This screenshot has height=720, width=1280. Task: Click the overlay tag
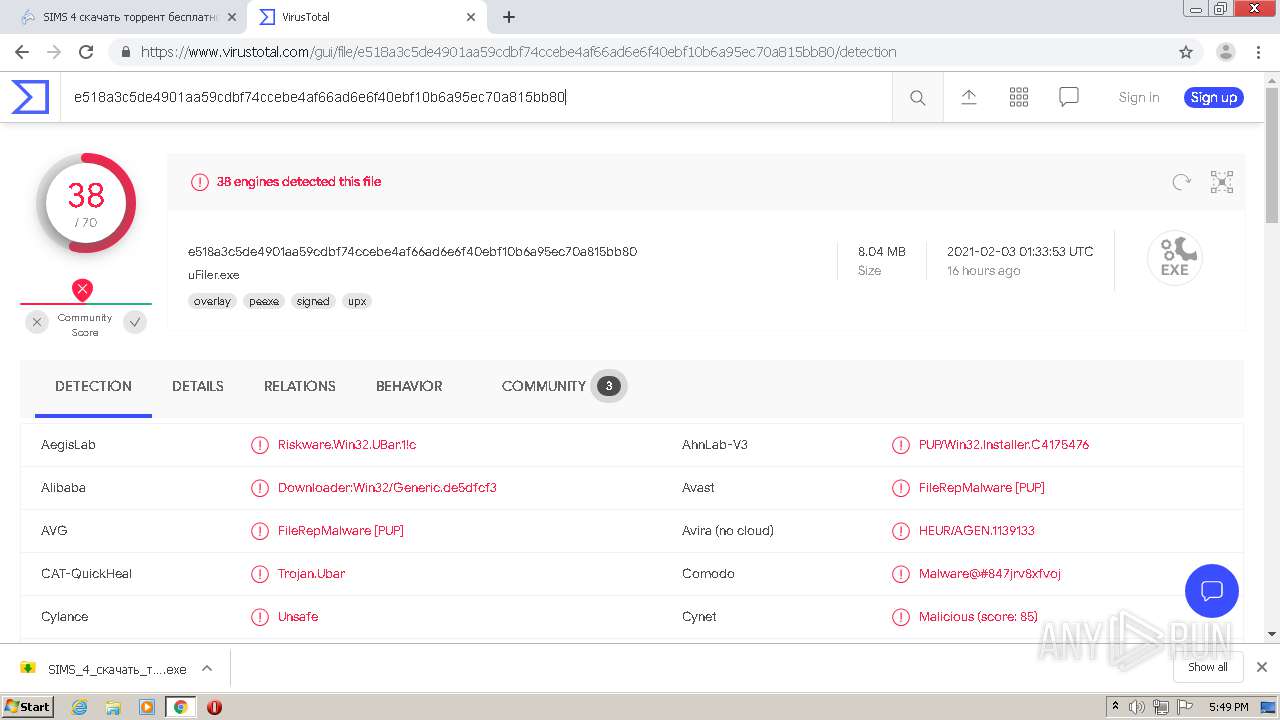tap(212, 301)
